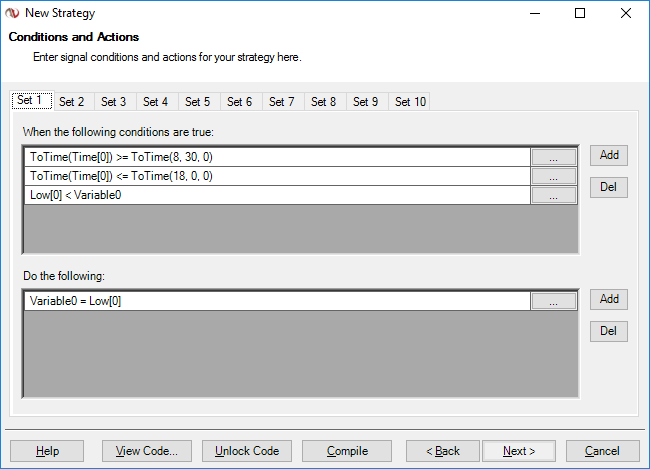Viewport: 650px width, 469px height.
Task: Click the NinjaTrader logo icon in title bar
Action: tap(12, 14)
